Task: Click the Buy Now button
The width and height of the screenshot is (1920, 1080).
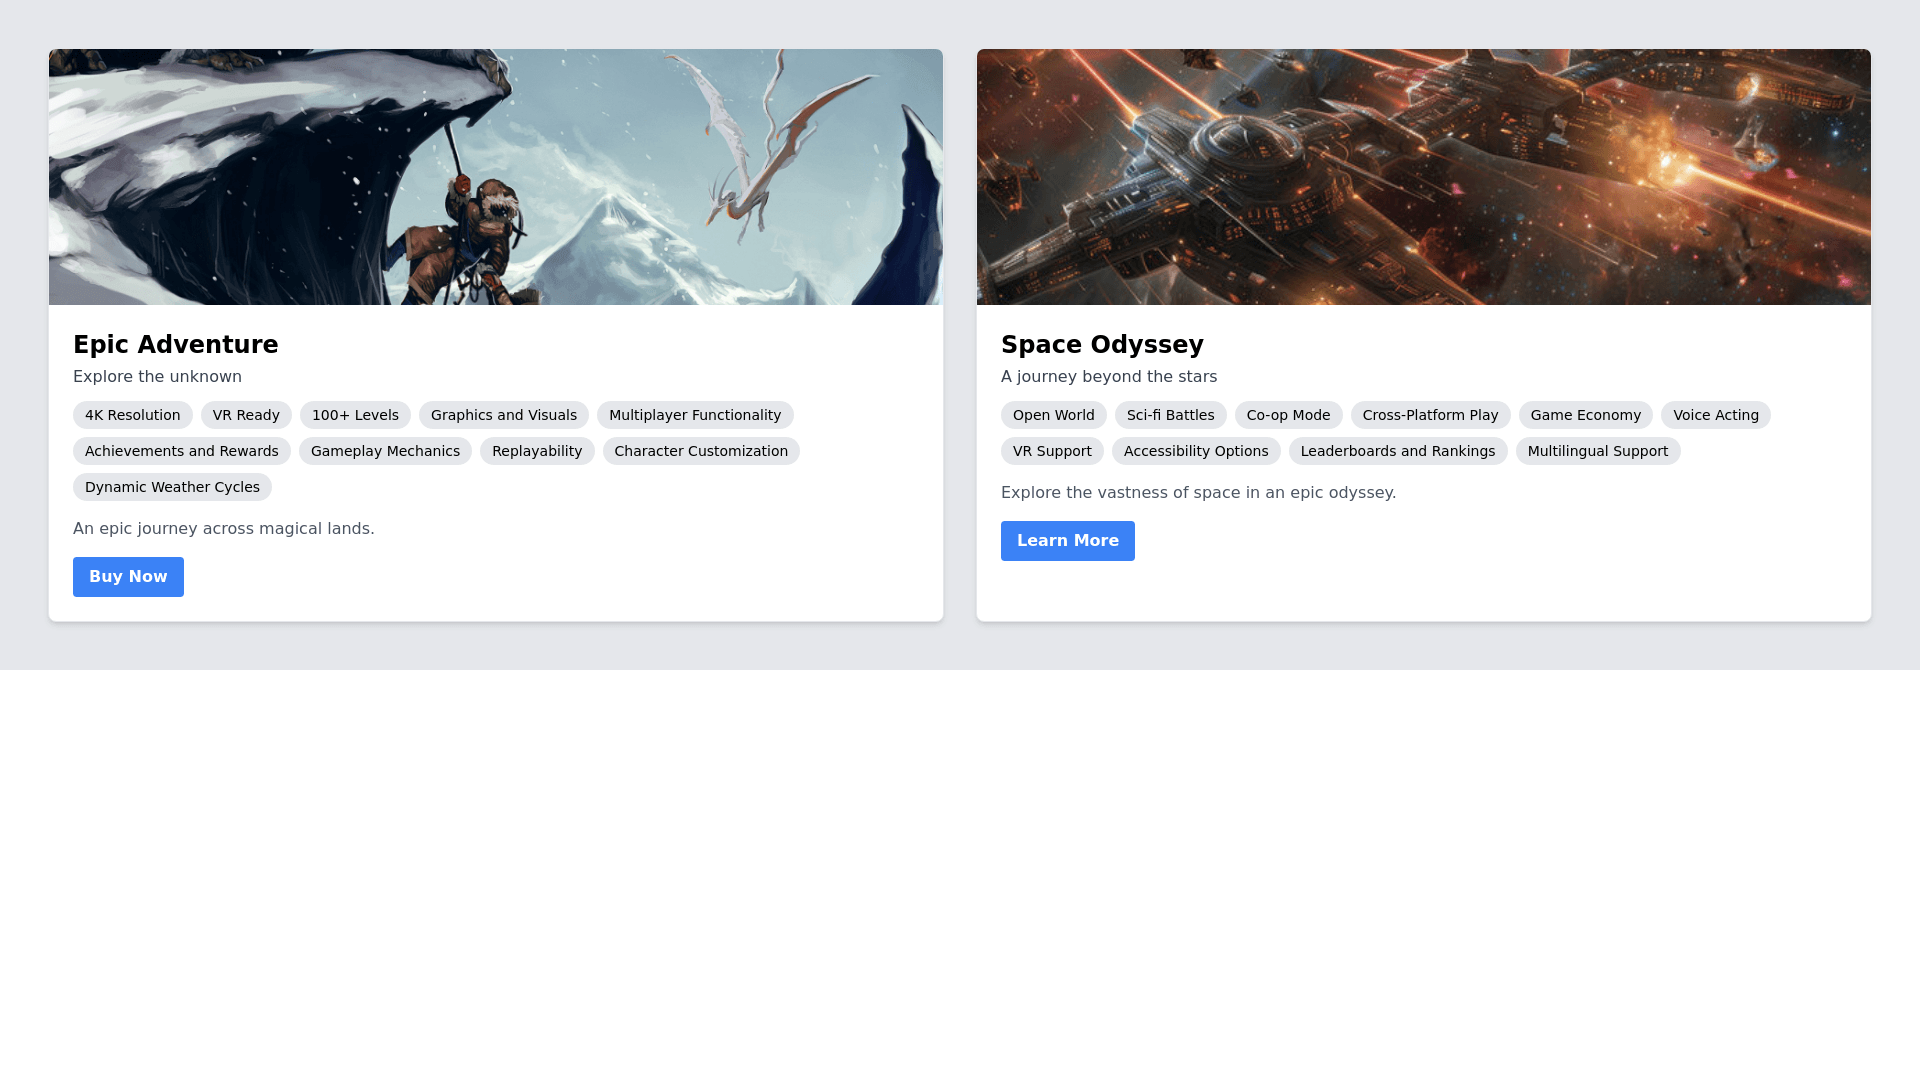Action: (x=128, y=577)
